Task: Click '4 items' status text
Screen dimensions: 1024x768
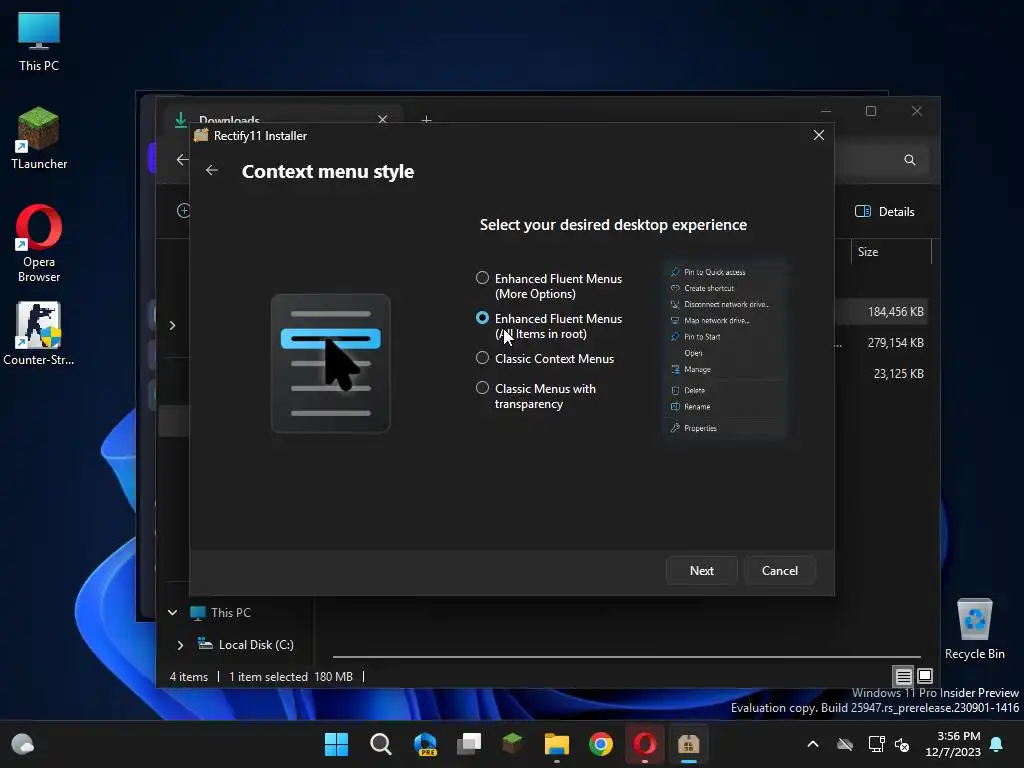Action: 189,677
